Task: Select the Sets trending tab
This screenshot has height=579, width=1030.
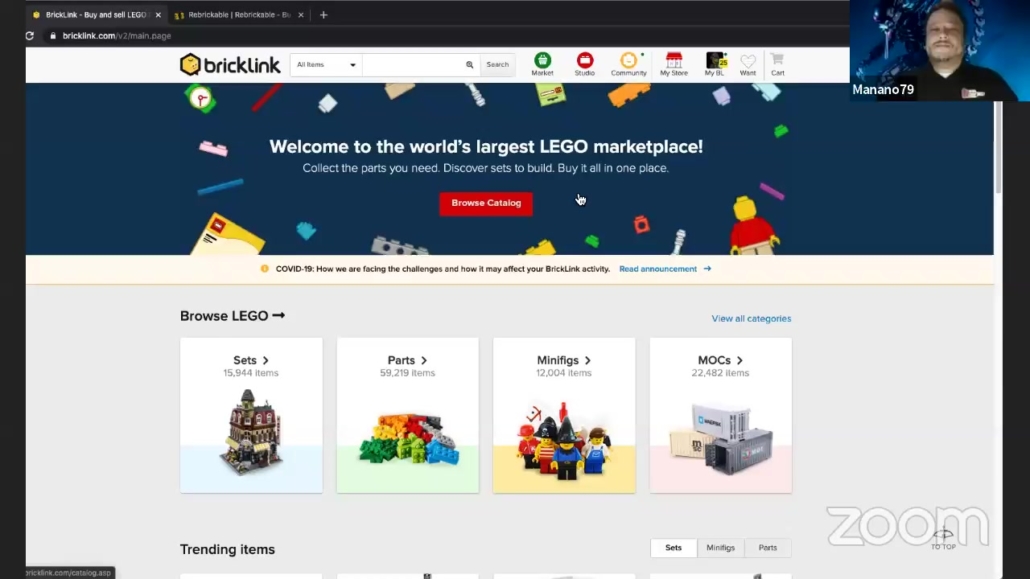Action: click(673, 547)
